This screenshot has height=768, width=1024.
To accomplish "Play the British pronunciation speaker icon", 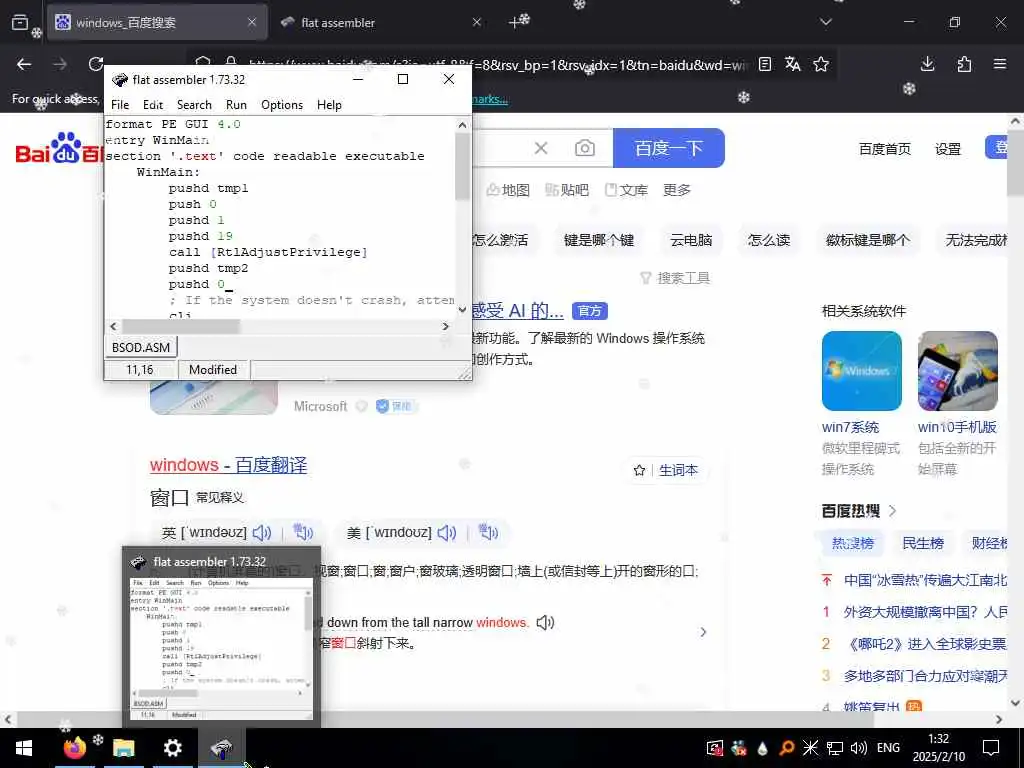I will pyautogui.click(x=262, y=533).
